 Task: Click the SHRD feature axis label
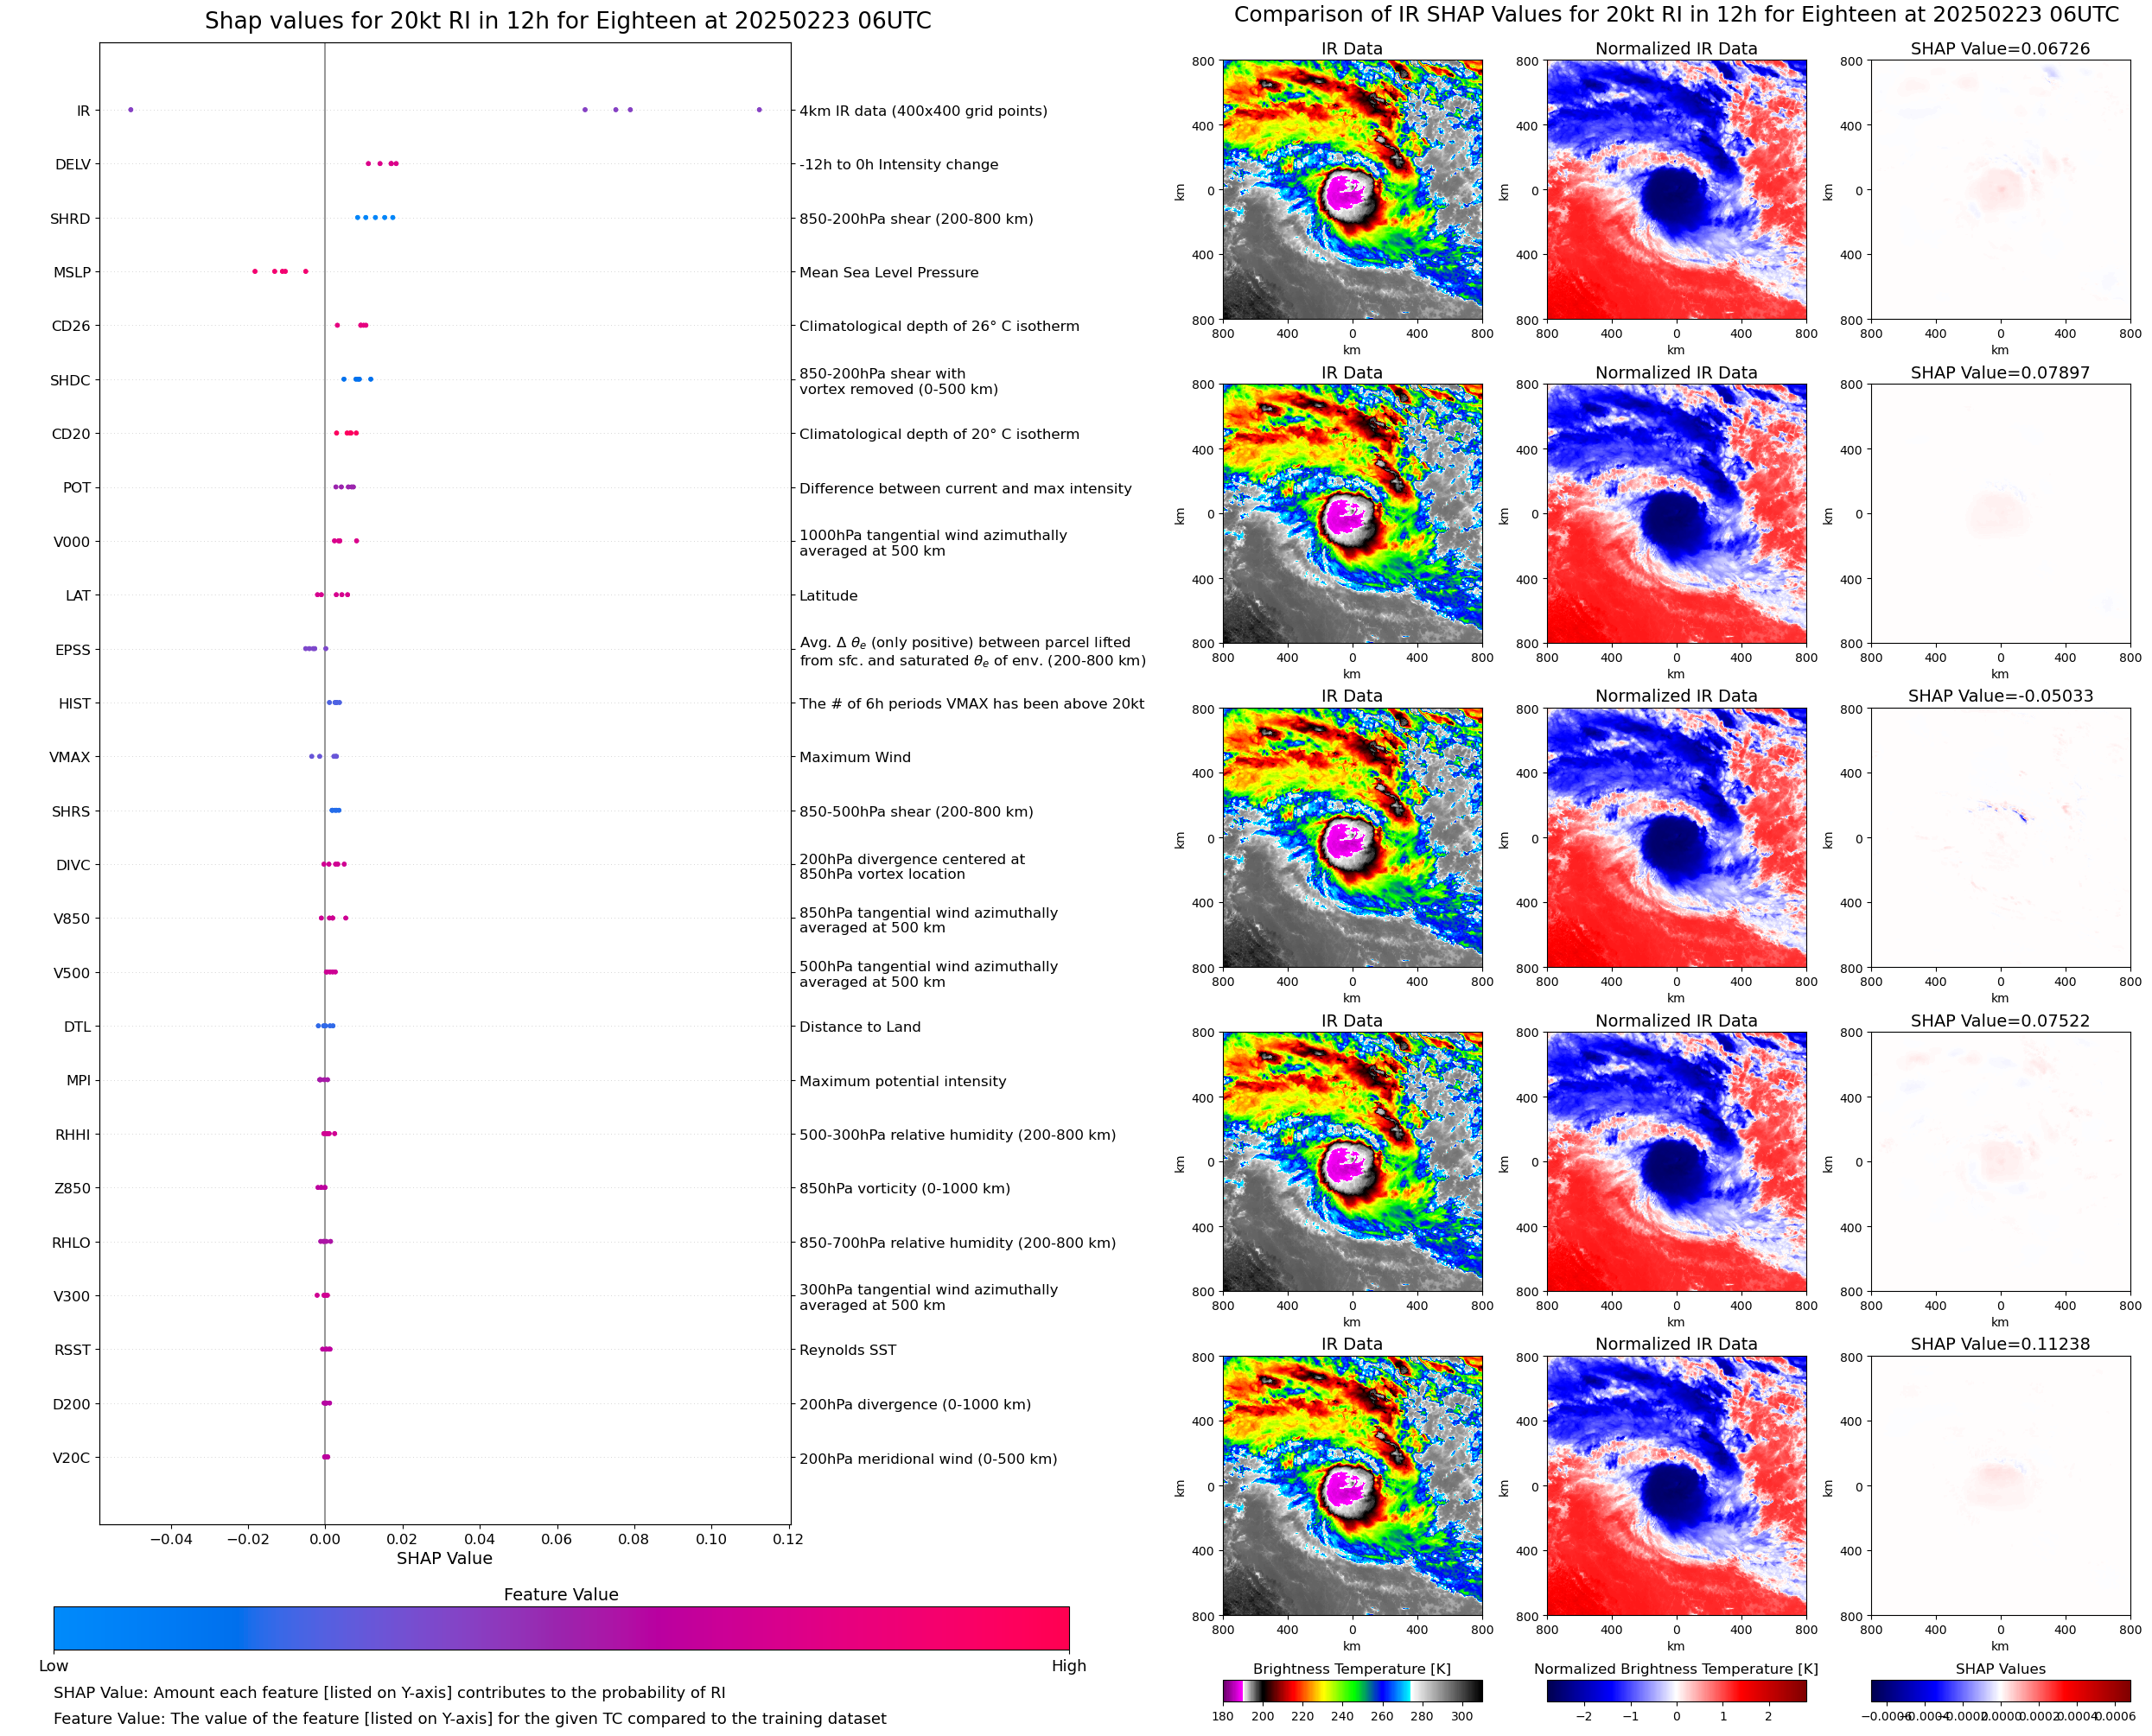coord(70,219)
